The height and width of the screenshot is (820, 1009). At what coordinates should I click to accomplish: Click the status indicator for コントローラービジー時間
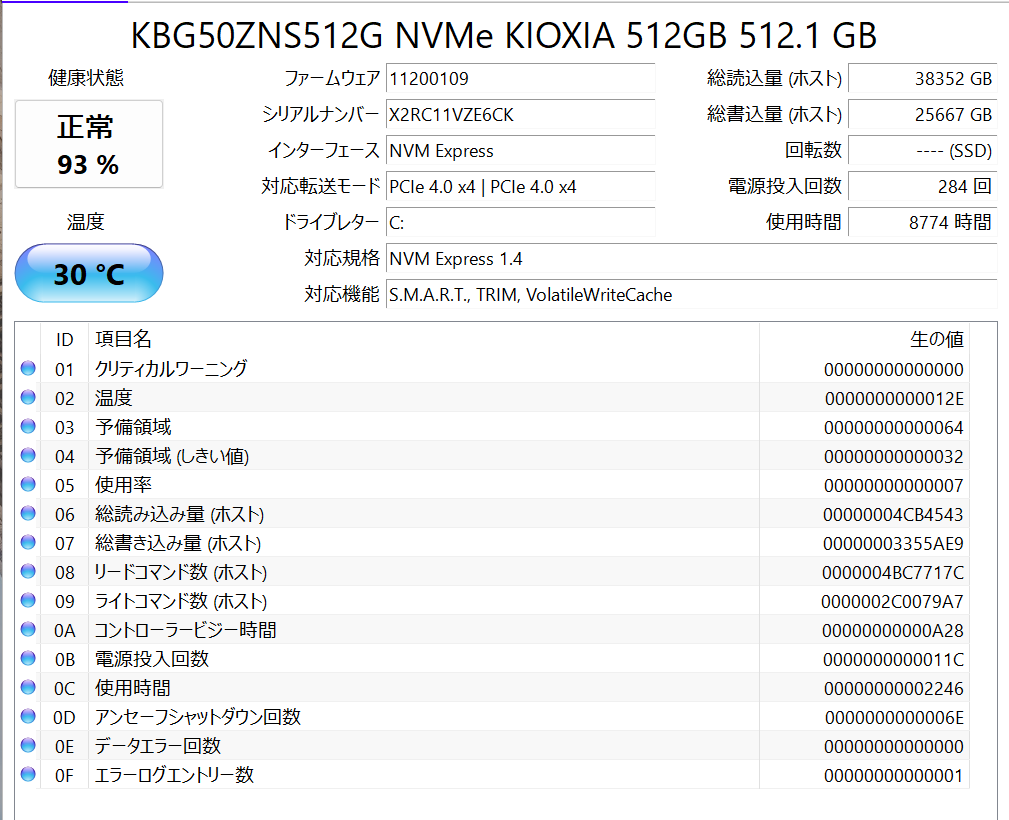(28, 630)
